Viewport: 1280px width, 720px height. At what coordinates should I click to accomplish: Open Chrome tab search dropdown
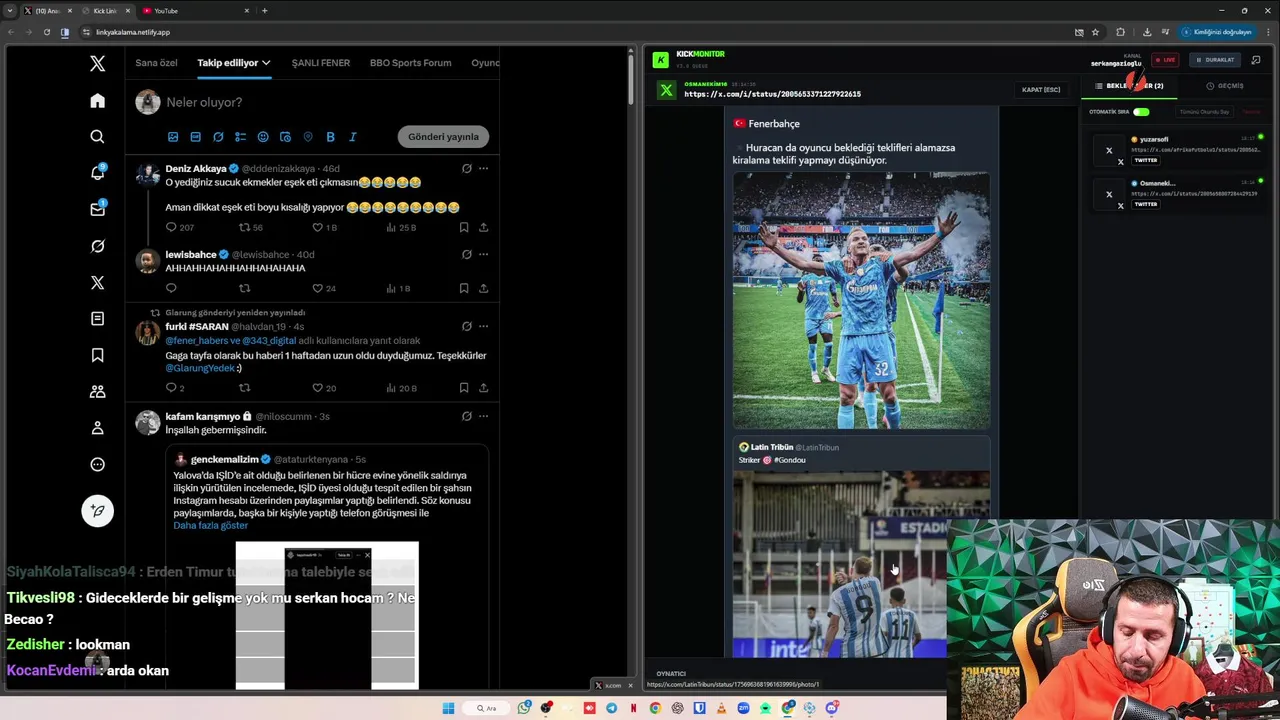click(x=10, y=10)
